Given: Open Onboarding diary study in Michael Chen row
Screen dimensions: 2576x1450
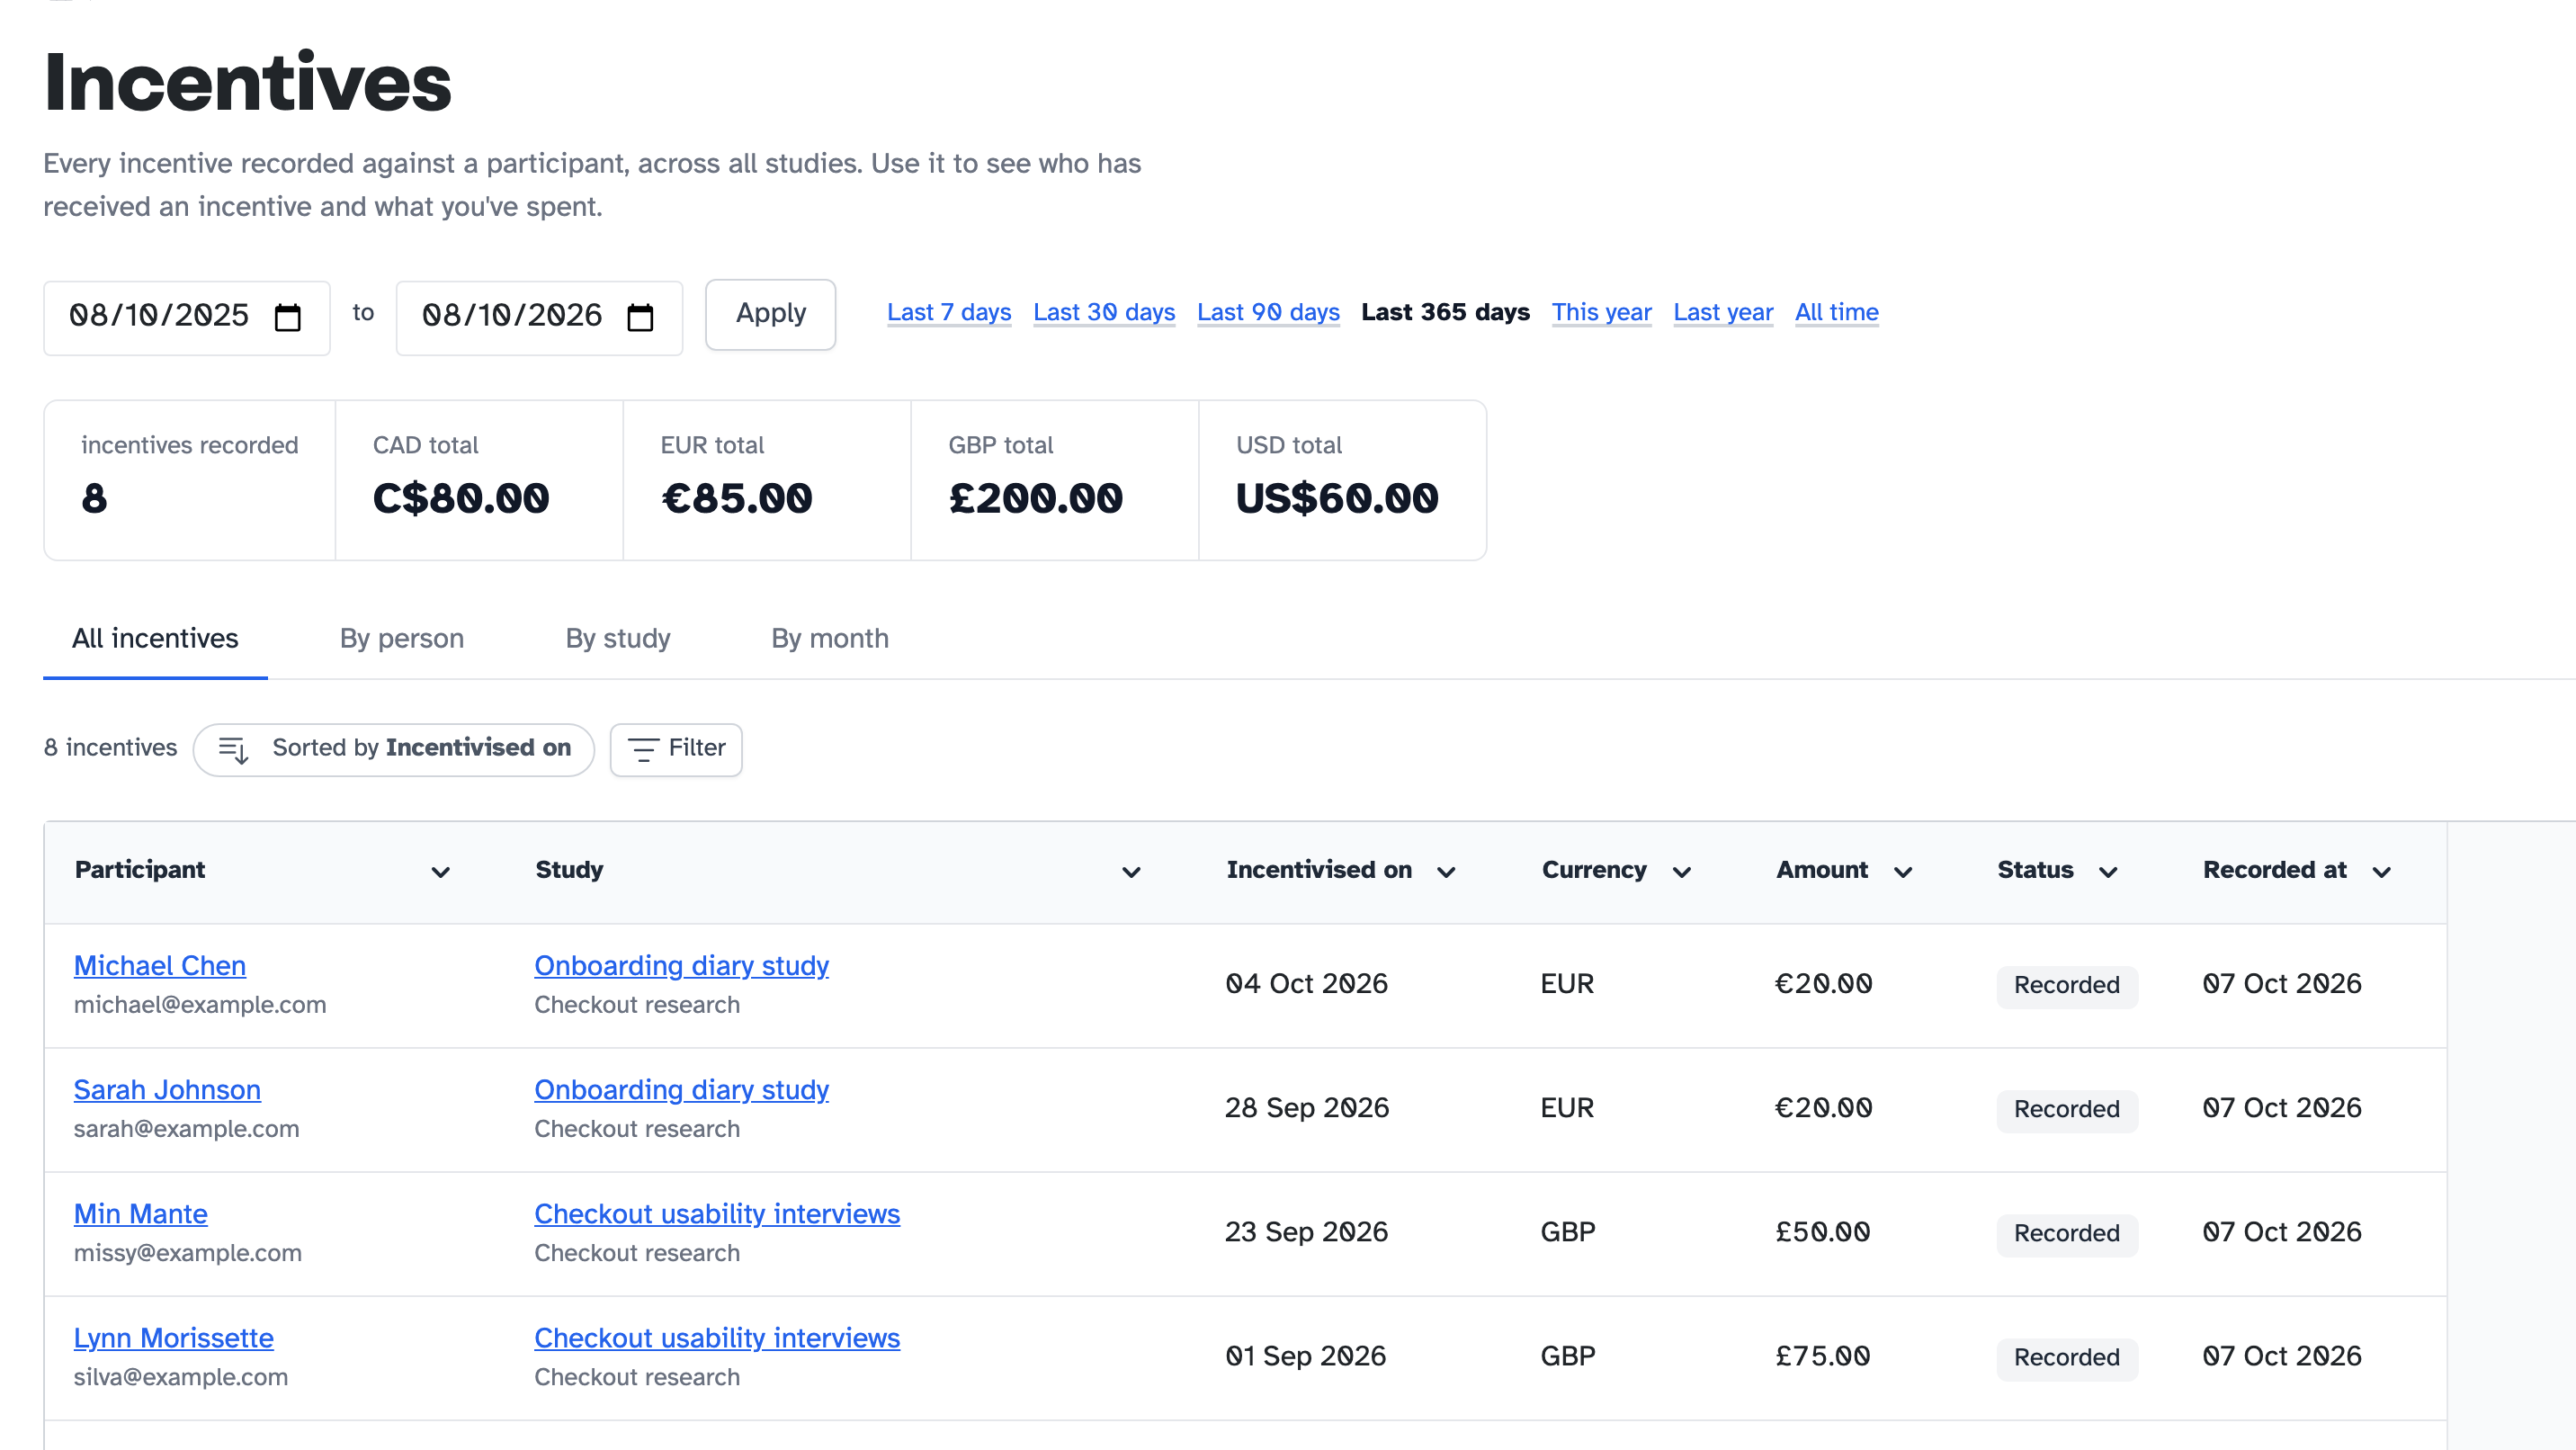Looking at the screenshot, I should (681, 966).
